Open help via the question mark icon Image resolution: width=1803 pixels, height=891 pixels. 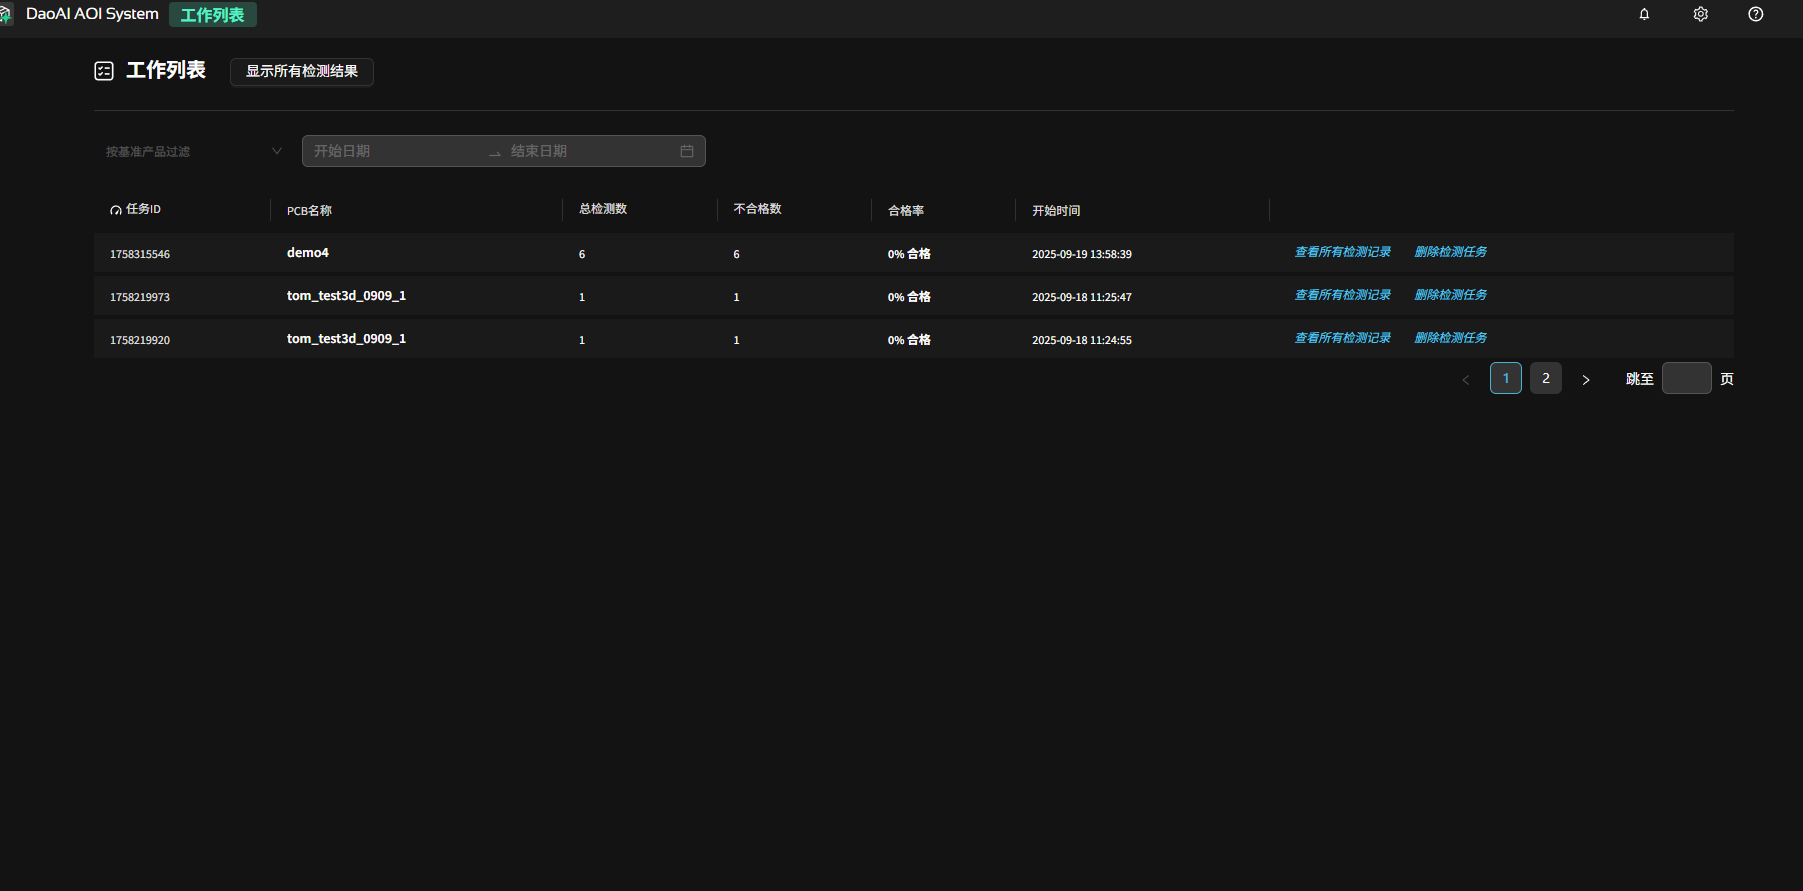pyautogui.click(x=1755, y=14)
